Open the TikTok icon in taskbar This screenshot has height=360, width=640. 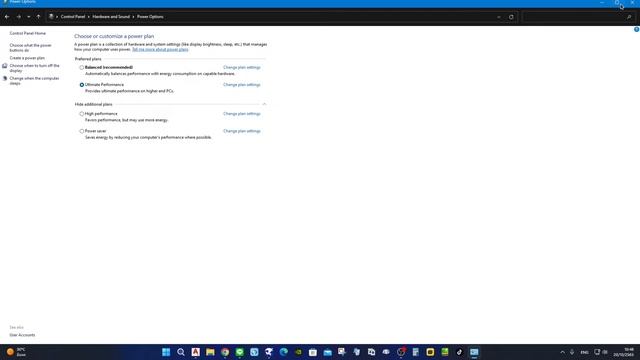(x=459, y=352)
